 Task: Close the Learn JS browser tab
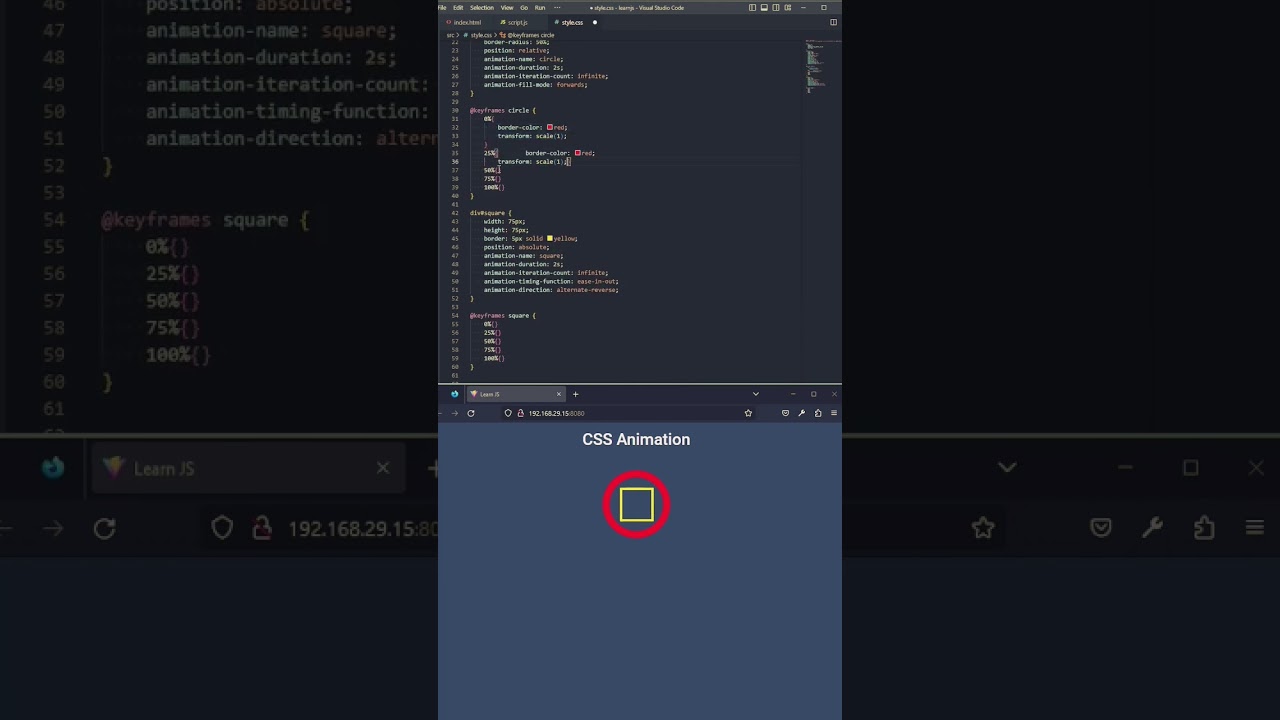tap(559, 394)
